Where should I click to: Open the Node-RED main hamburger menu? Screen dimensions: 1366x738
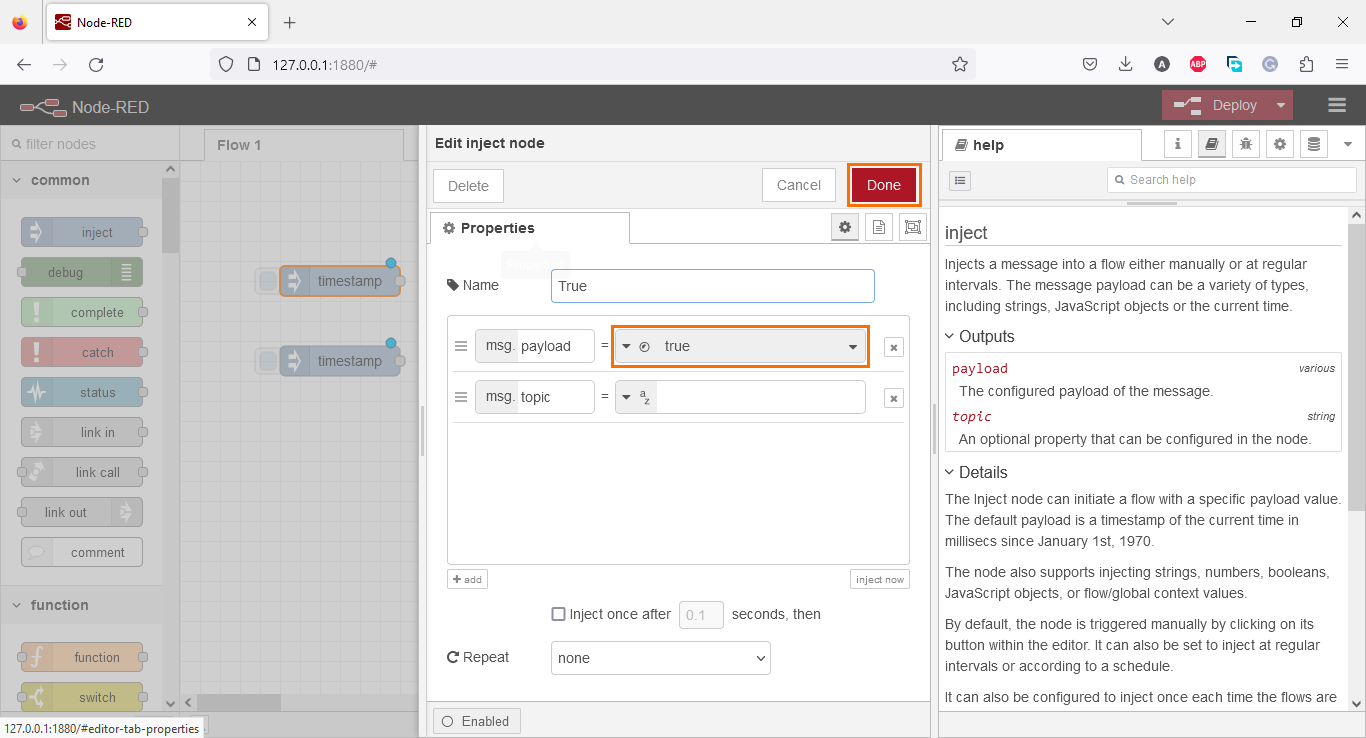pos(1337,105)
